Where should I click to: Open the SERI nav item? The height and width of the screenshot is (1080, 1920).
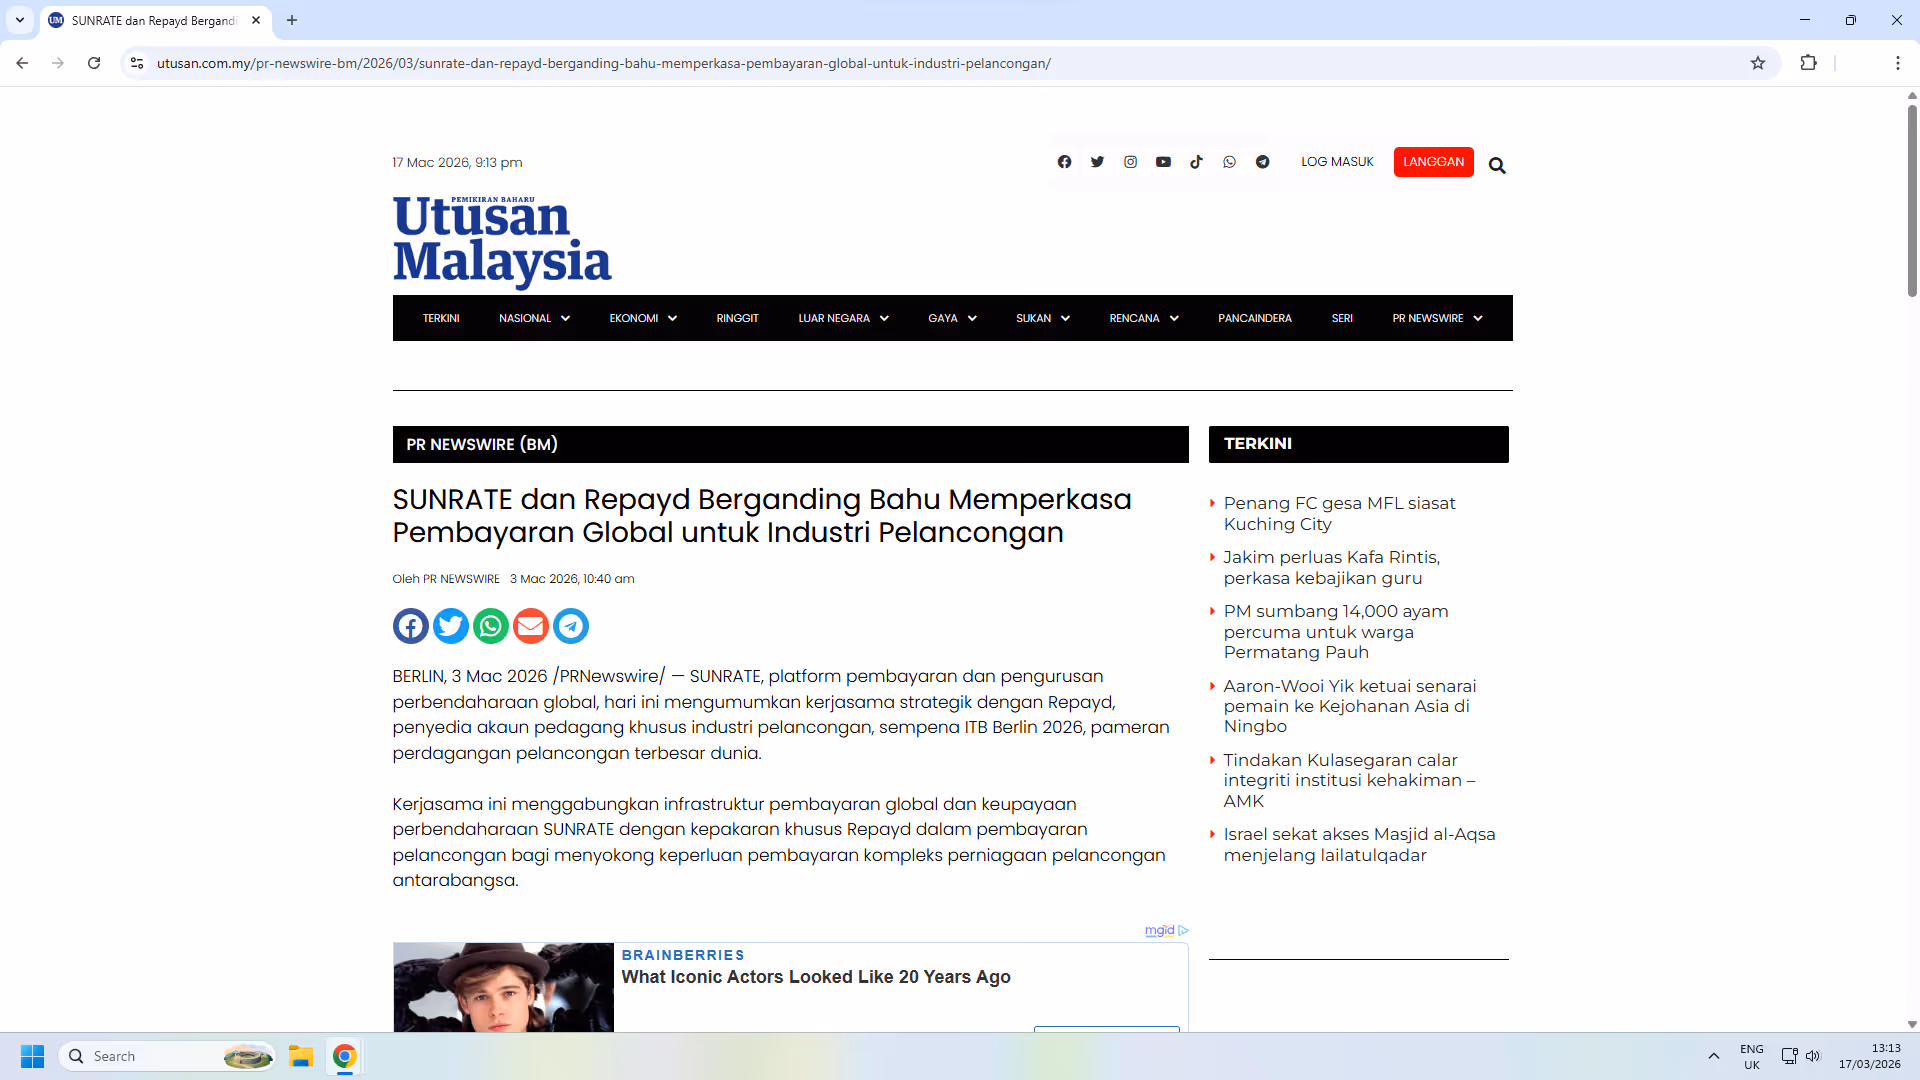(1342, 318)
